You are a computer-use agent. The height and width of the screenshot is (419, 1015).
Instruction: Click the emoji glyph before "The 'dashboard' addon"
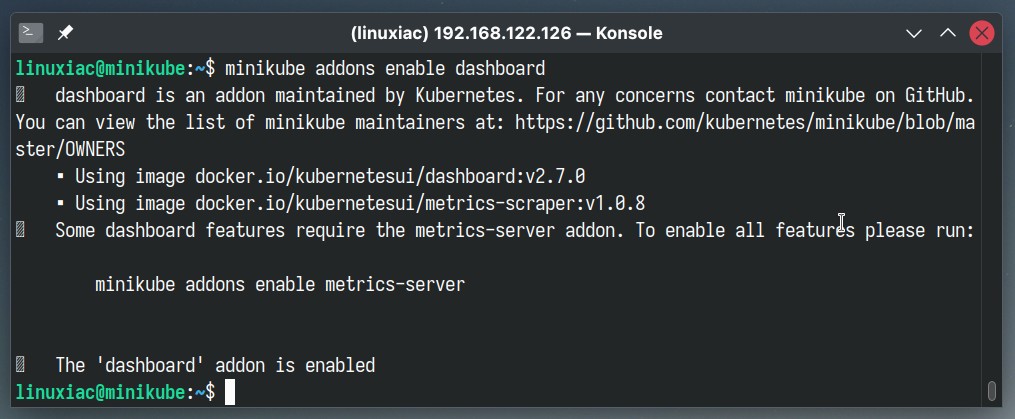tap(20, 365)
